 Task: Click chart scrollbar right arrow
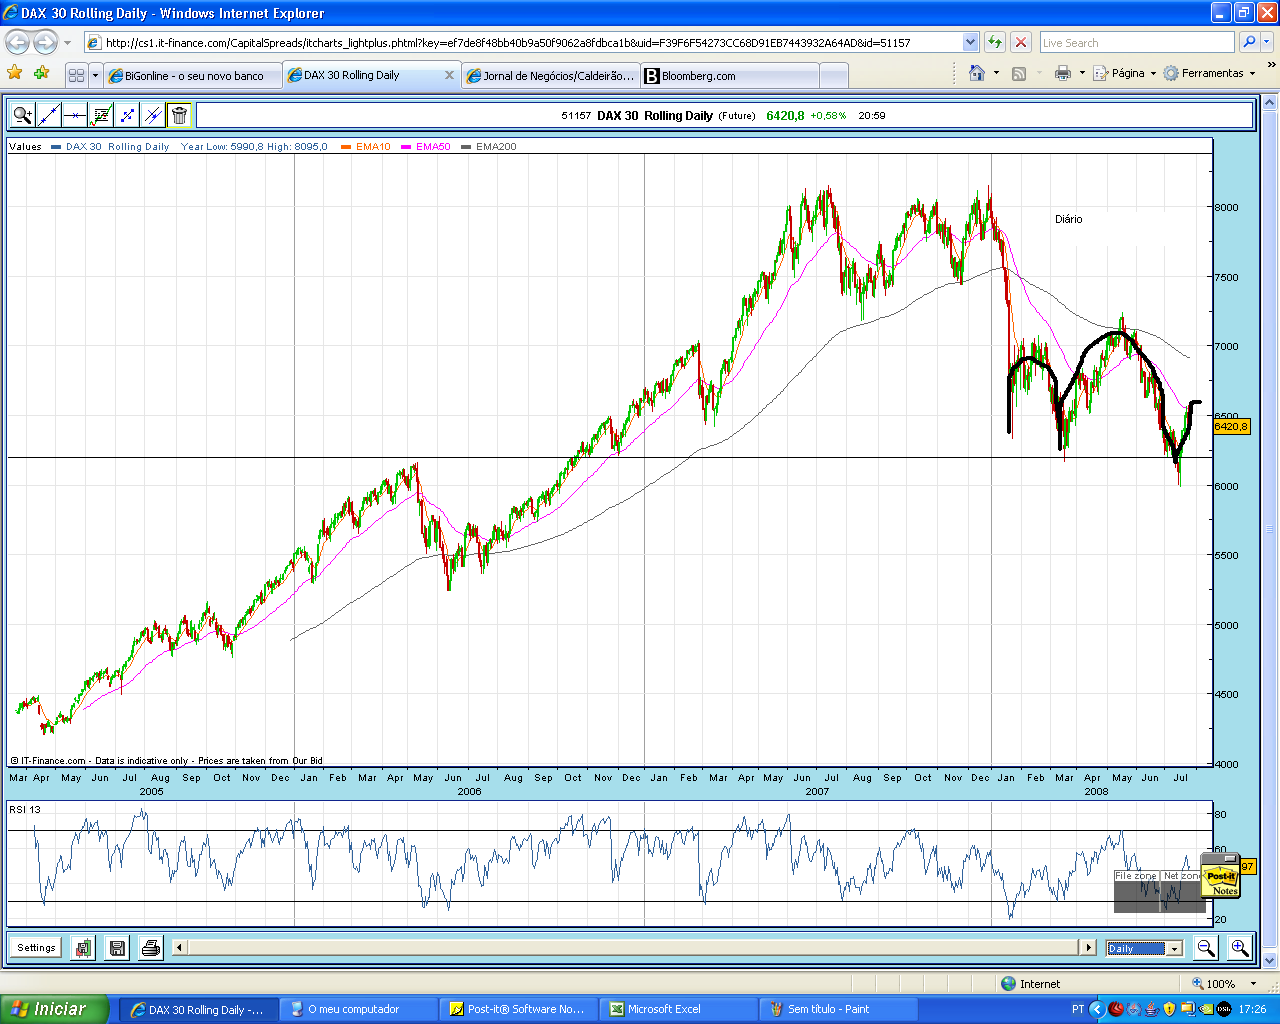click(x=1088, y=947)
